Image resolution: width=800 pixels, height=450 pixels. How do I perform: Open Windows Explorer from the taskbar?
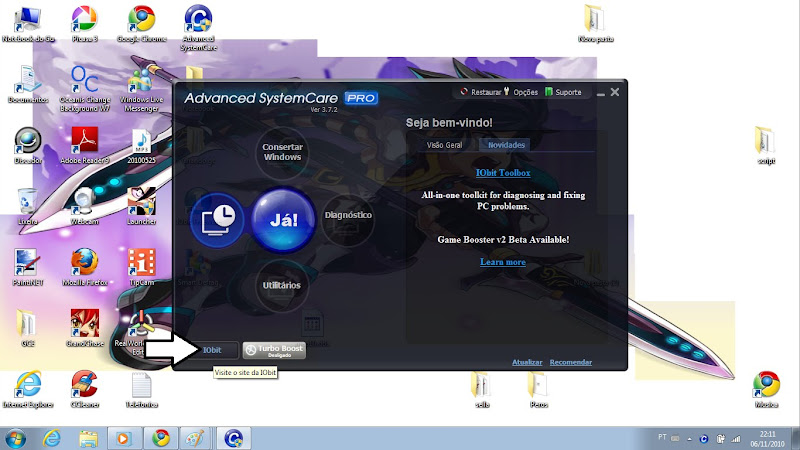point(88,438)
